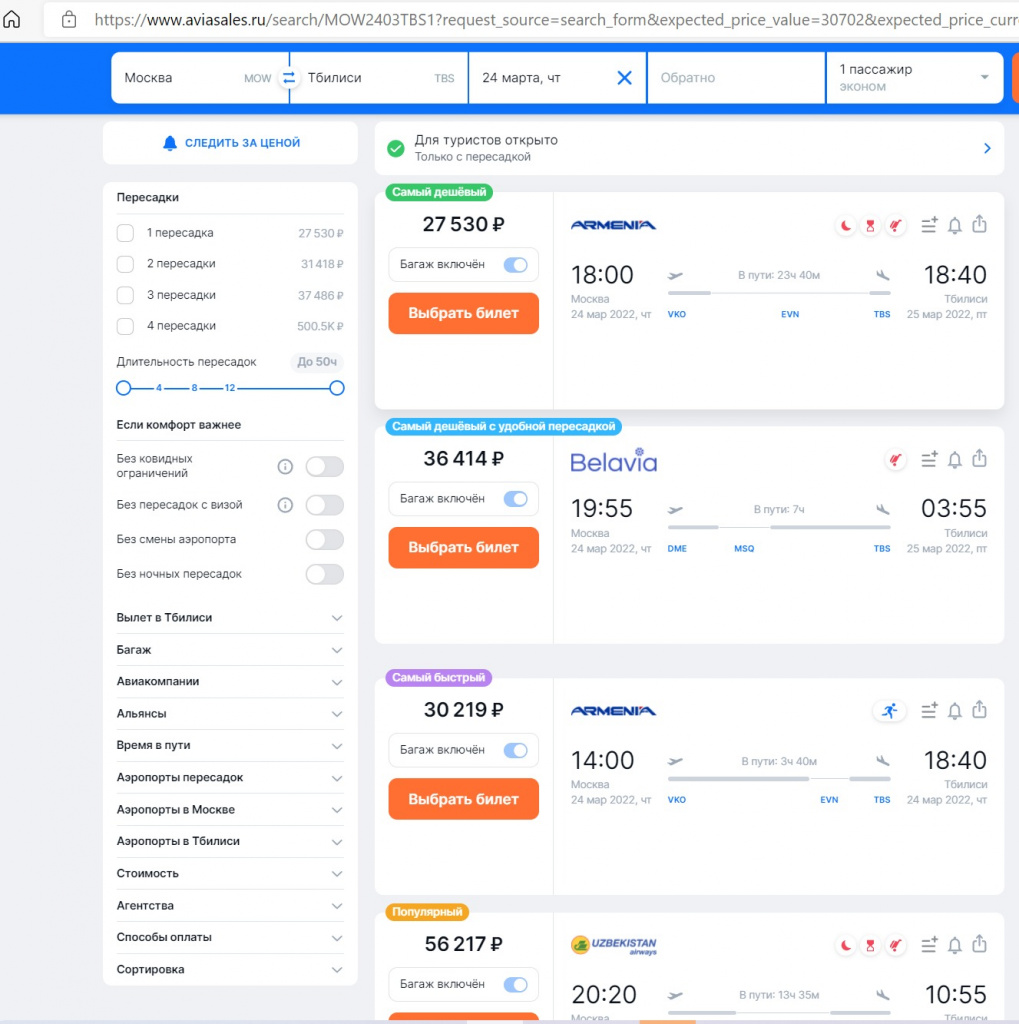This screenshot has height=1024, width=1019.
Task: Click the Тбилиси destination field
Action: [379, 78]
